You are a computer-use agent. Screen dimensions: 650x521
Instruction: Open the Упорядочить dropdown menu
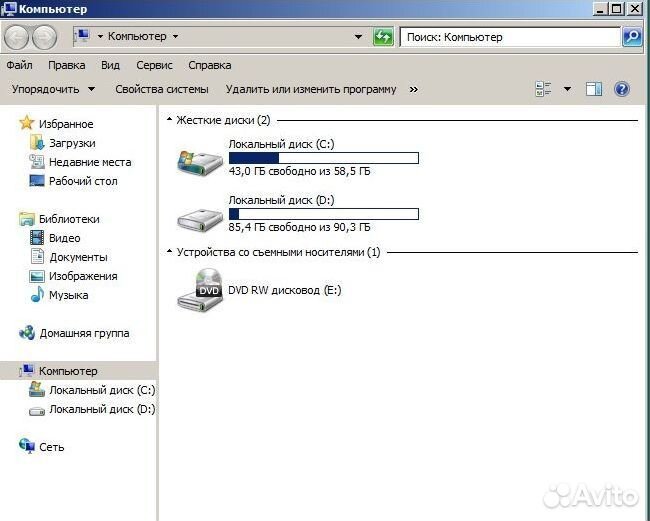coord(53,89)
